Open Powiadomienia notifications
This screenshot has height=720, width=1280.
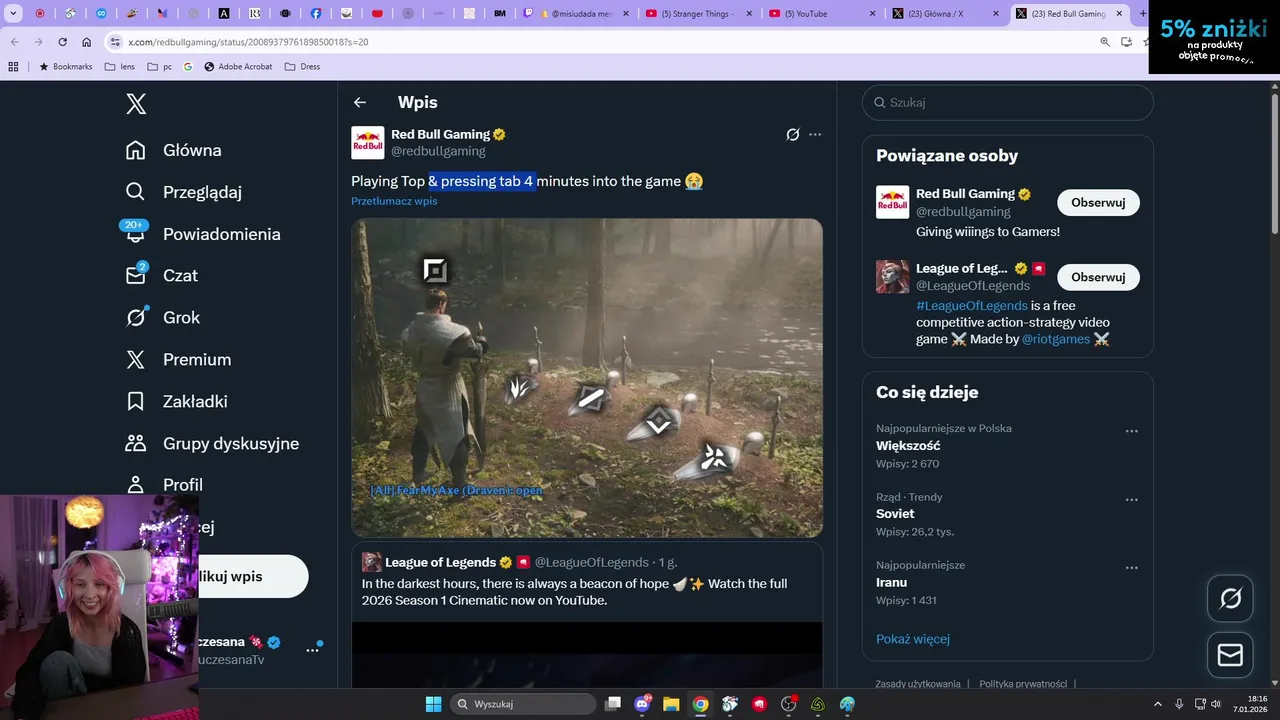(x=203, y=234)
